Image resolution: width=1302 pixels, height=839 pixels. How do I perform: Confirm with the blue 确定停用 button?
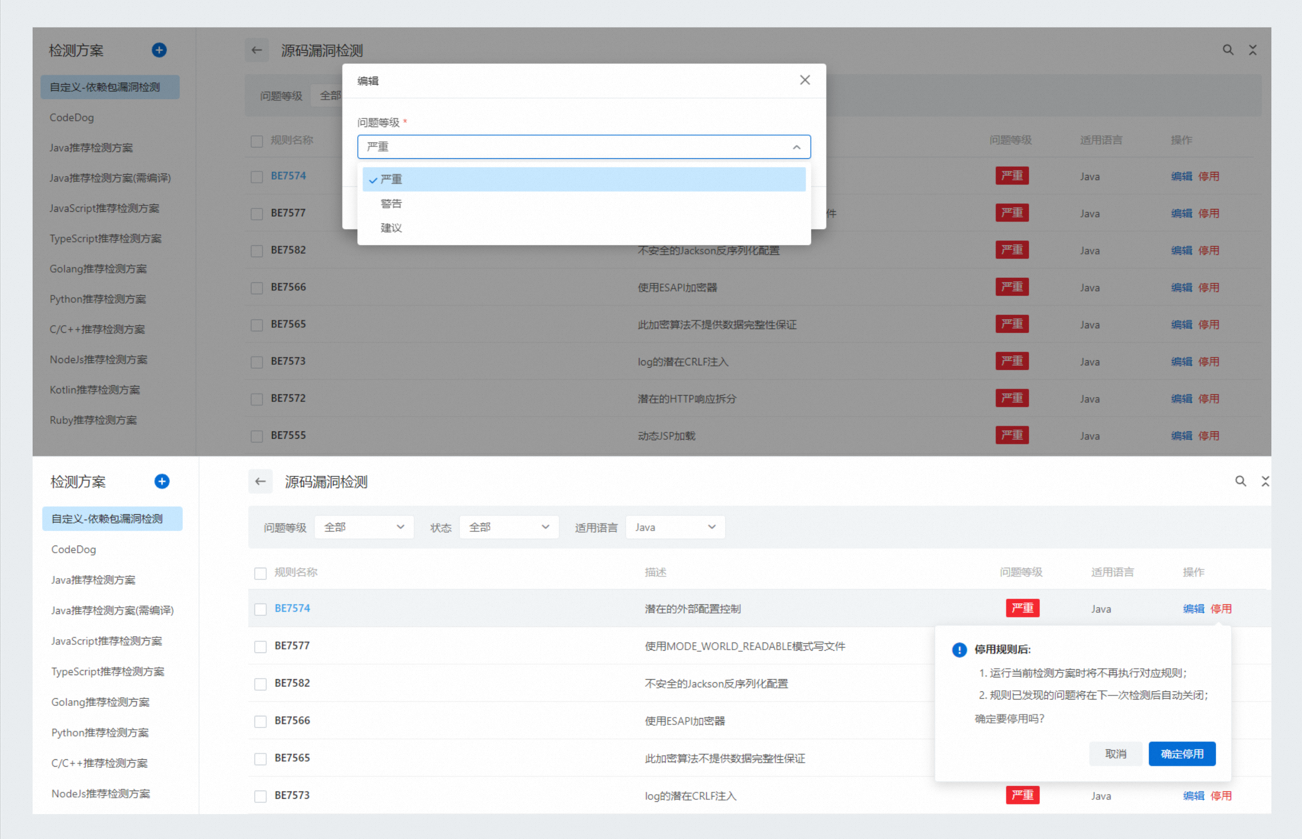(1182, 754)
